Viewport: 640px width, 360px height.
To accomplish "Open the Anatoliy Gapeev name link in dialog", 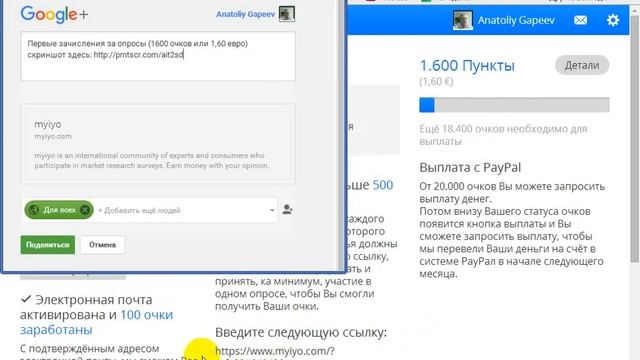I will (245, 14).
